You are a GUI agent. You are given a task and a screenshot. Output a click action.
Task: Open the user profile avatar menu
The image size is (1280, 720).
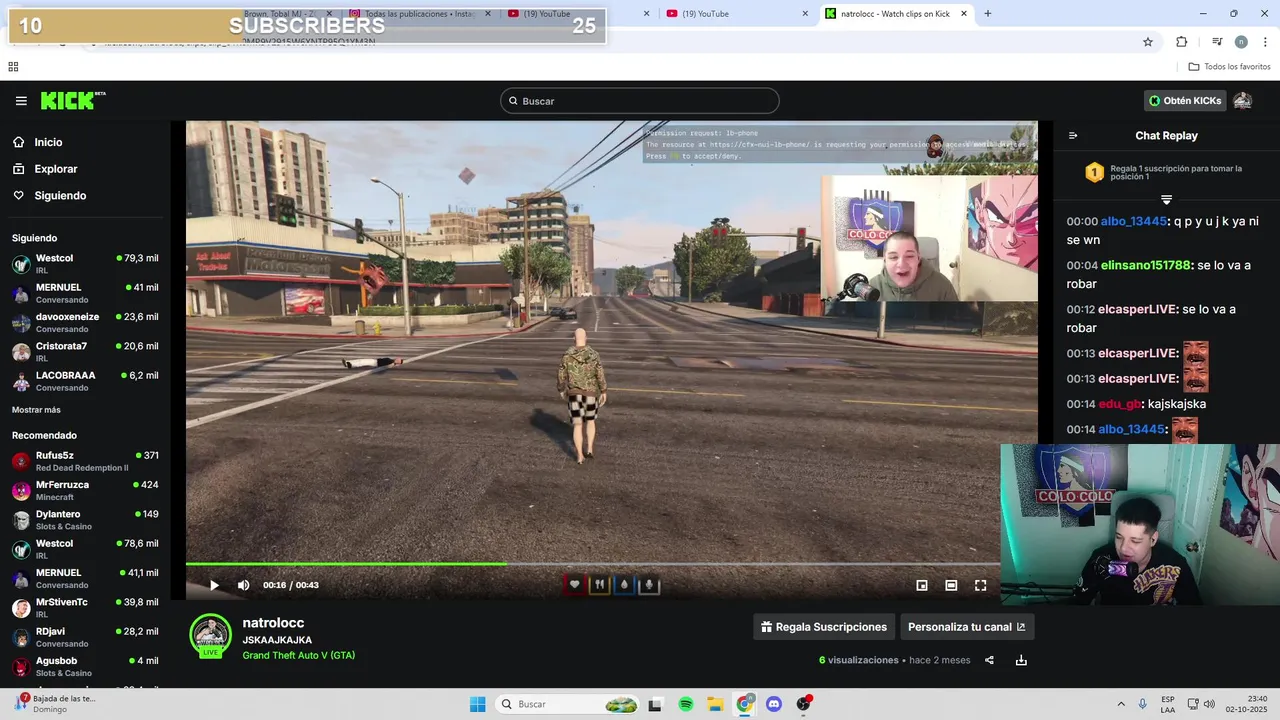[1242, 101]
